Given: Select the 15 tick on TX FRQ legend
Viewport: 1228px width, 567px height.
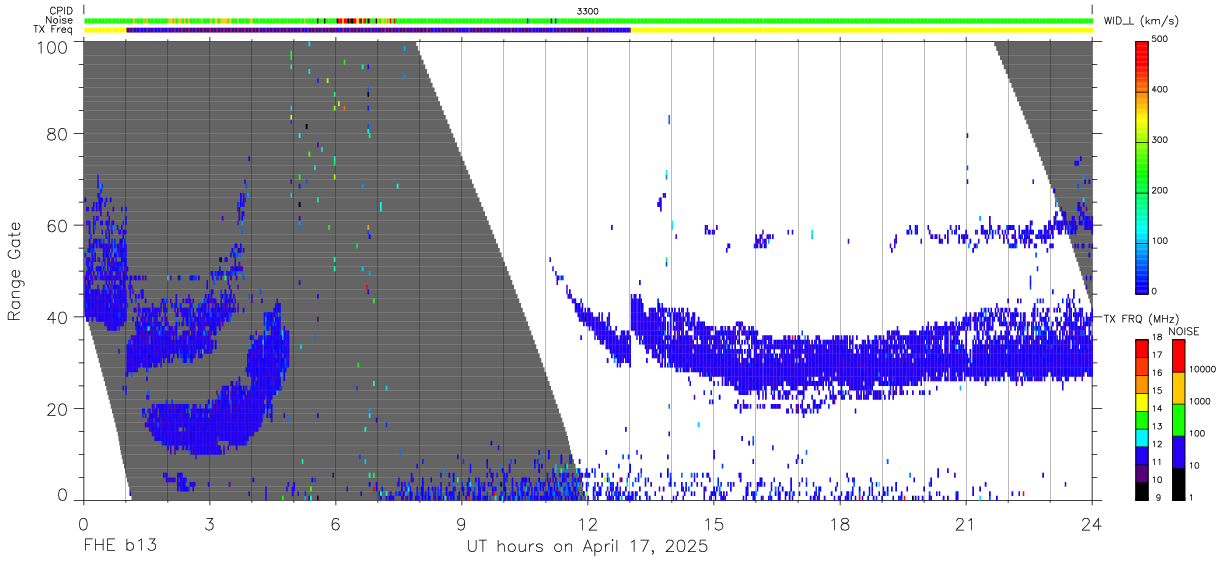Looking at the screenshot, I should tap(1157, 393).
